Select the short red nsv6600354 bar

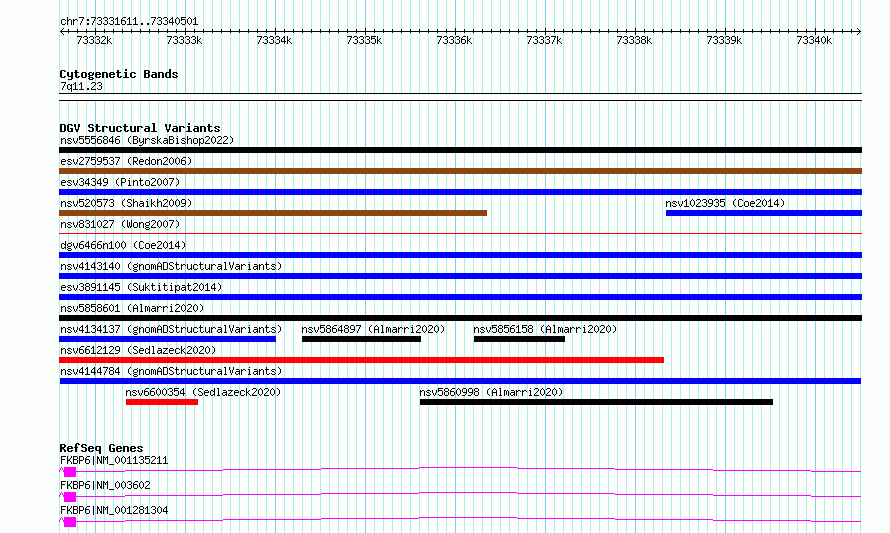click(162, 402)
